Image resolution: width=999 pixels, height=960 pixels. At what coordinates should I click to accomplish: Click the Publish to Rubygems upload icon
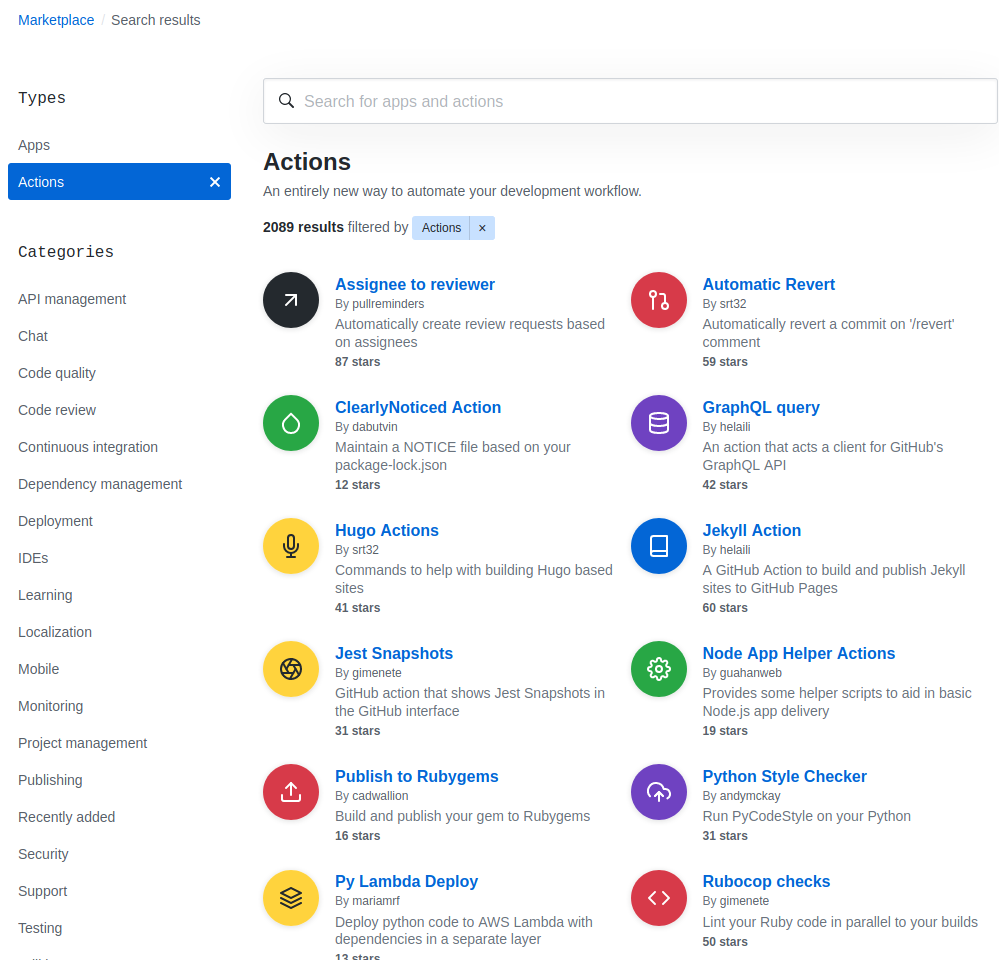290,791
